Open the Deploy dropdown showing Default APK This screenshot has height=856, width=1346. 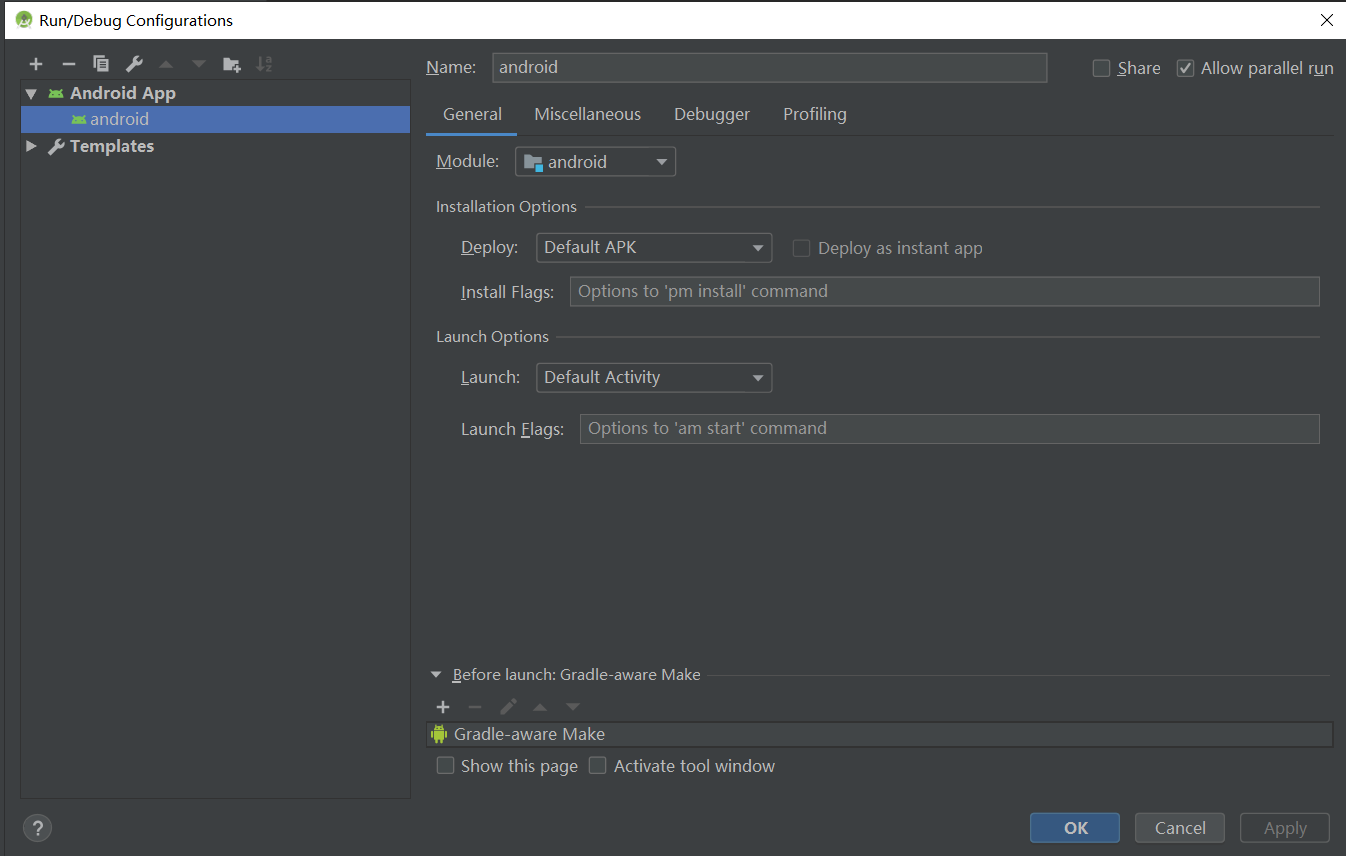pyautogui.click(x=654, y=247)
